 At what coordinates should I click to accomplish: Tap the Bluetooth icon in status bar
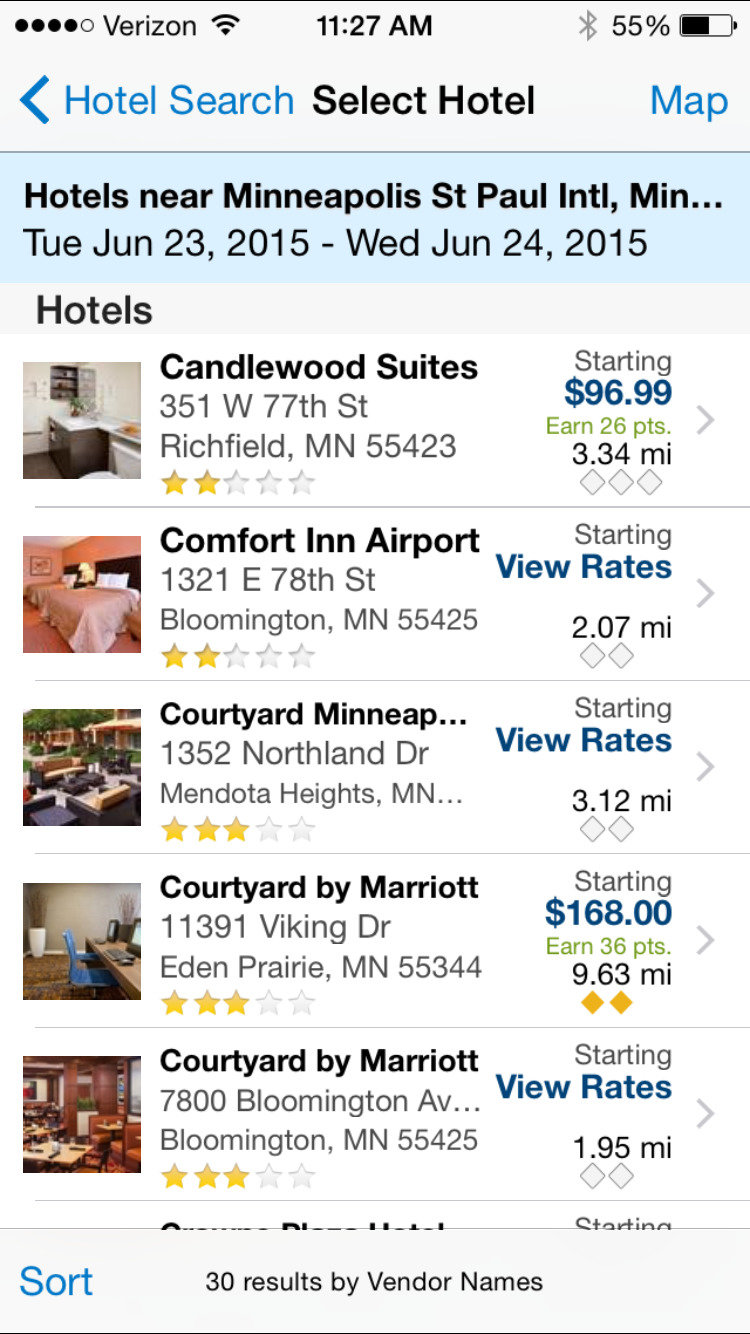(x=587, y=26)
